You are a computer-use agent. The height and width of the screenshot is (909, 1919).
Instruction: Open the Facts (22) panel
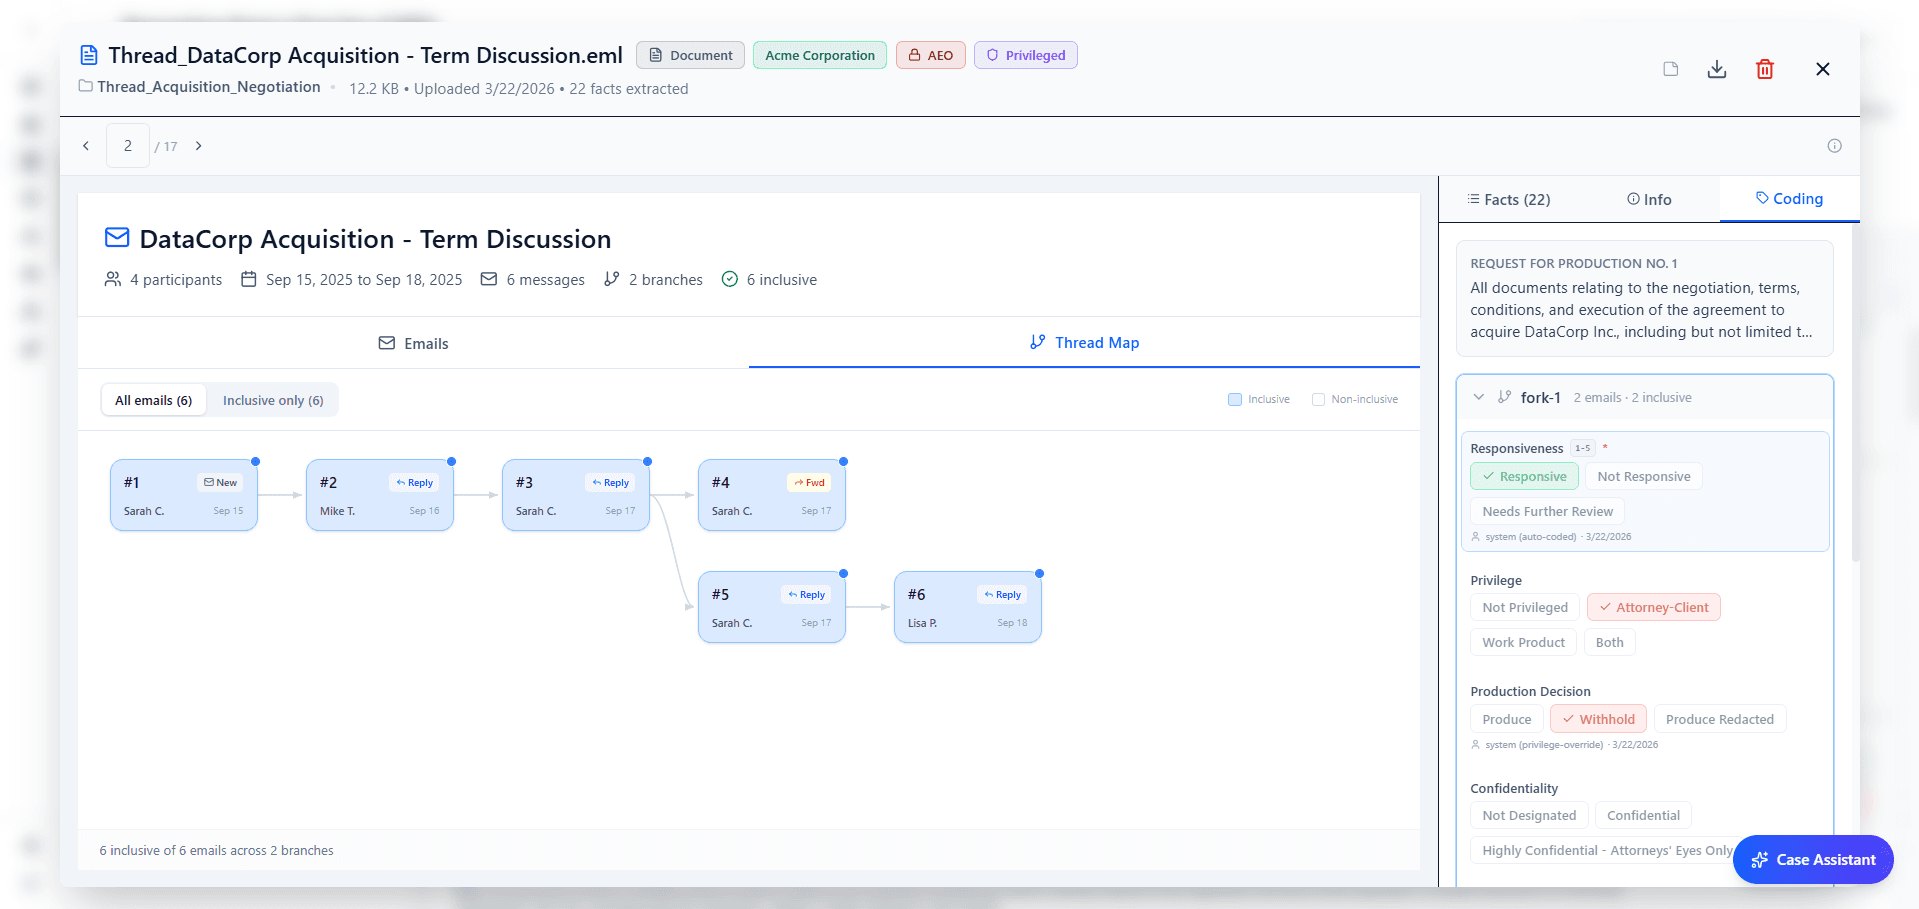pyautogui.click(x=1508, y=199)
